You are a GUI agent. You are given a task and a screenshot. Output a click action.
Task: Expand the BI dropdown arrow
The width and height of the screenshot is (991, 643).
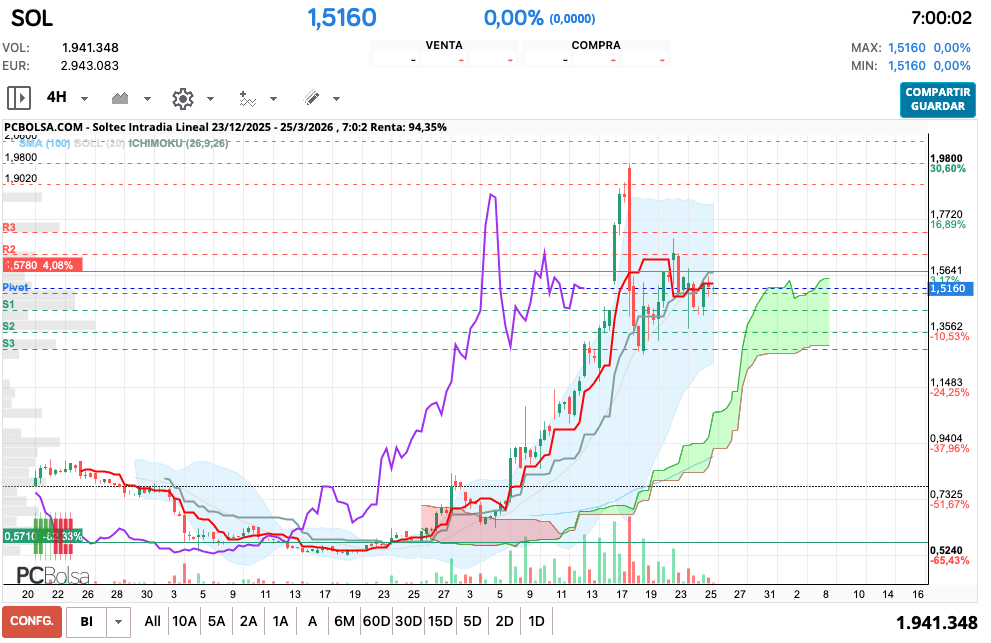tap(118, 622)
